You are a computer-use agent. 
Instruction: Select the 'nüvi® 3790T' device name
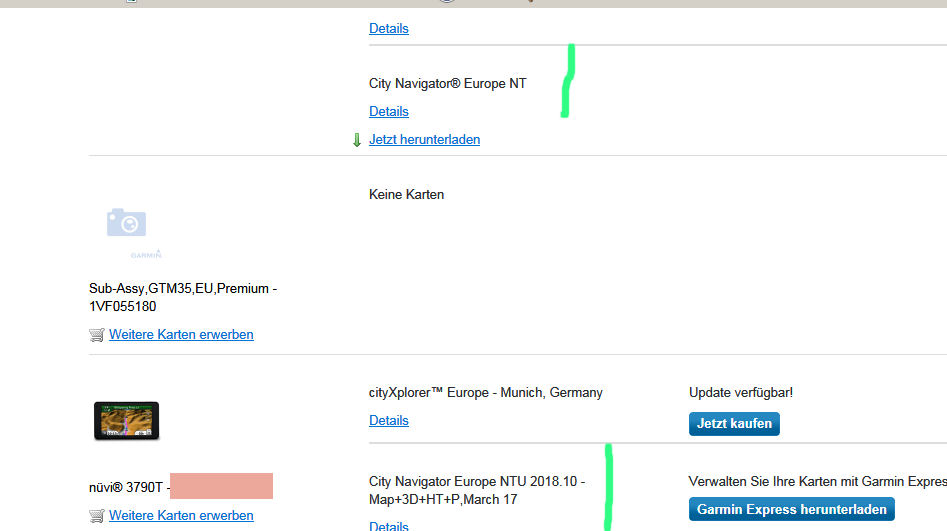(x=126, y=488)
